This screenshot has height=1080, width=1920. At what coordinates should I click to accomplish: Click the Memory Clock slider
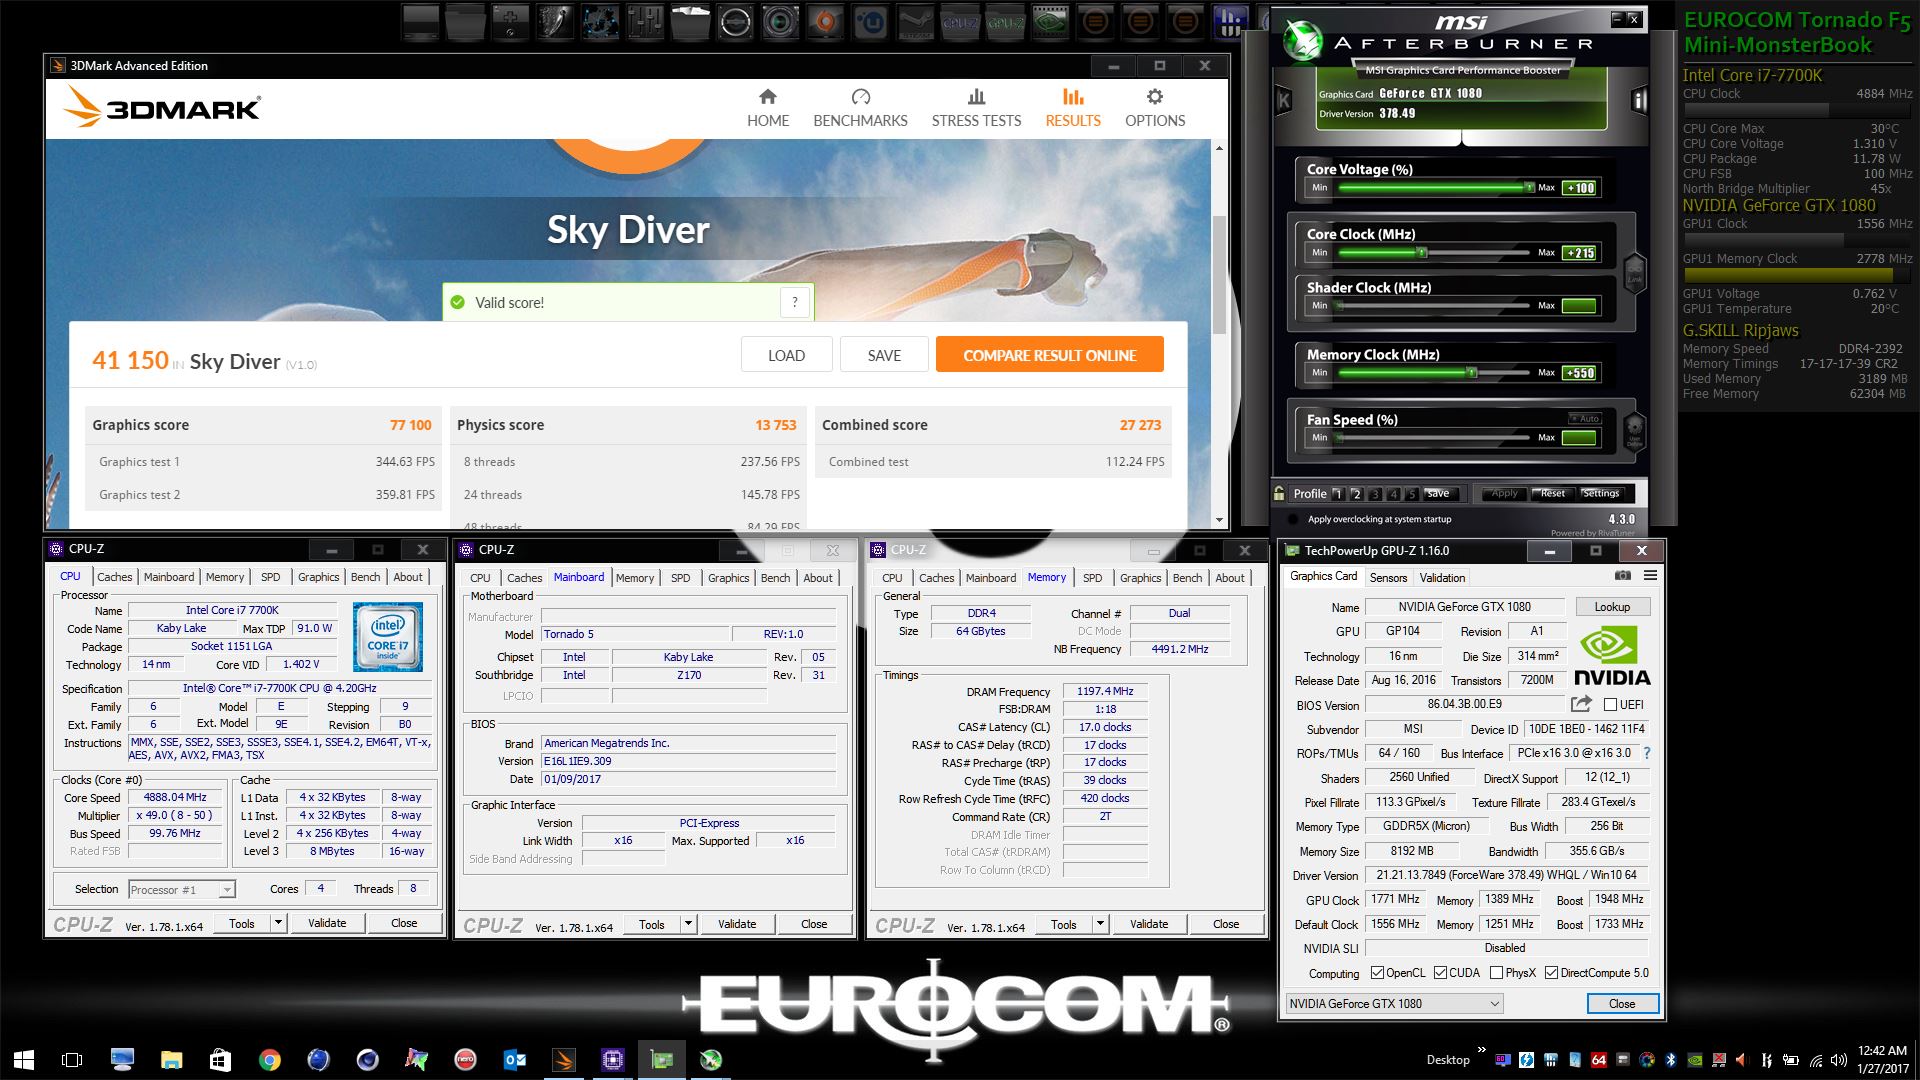click(1435, 373)
